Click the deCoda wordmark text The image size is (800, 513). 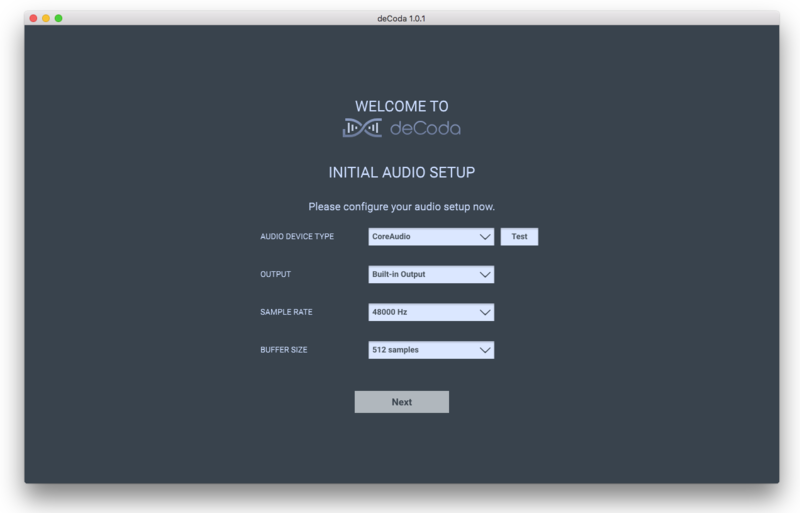pos(426,128)
